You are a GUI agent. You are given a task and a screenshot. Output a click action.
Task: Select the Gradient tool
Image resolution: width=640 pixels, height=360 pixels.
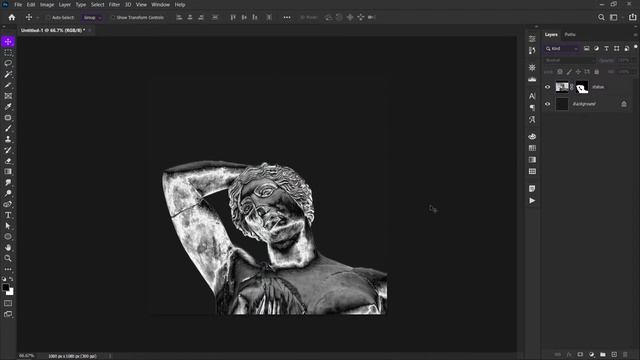(8, 171)
